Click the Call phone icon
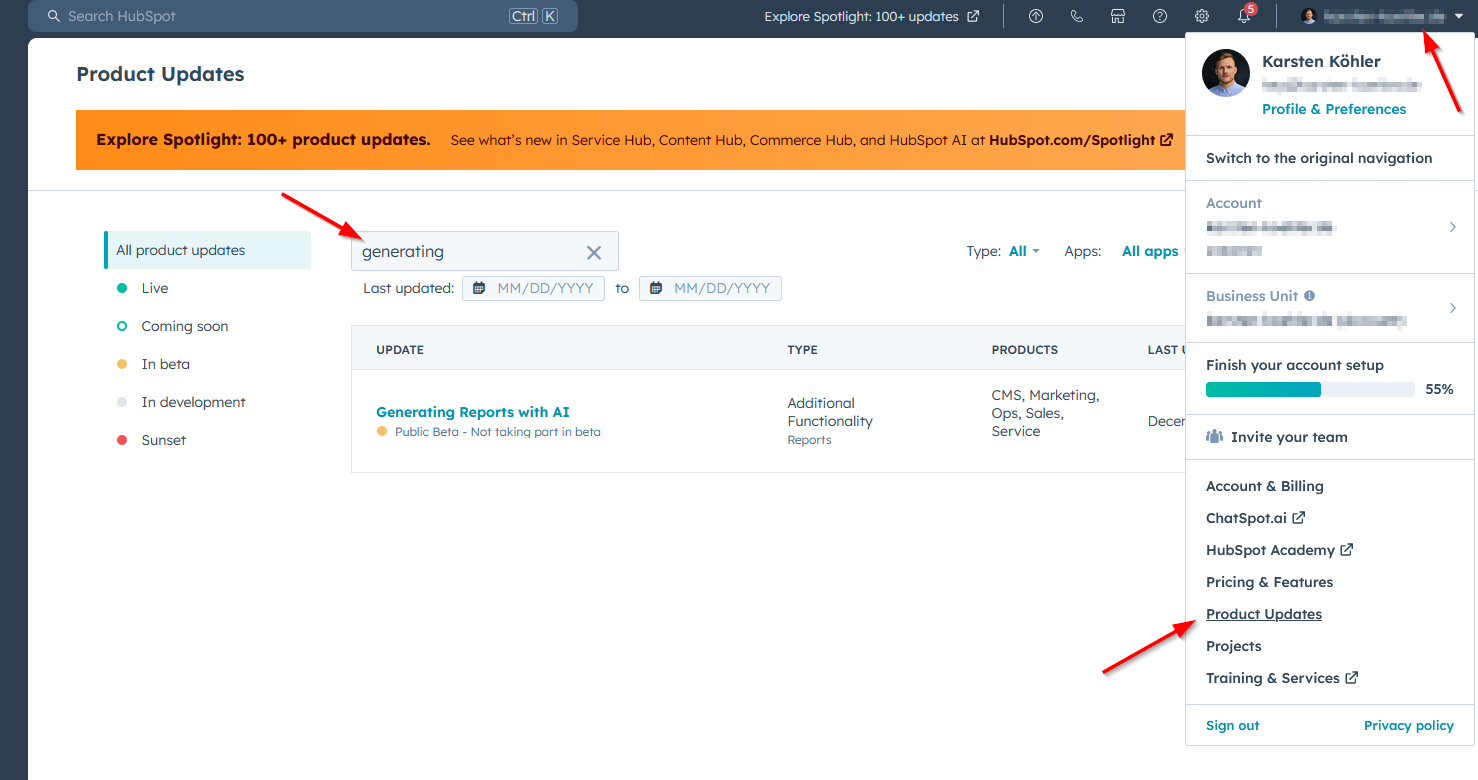Image resolution: width=1478 pixels, height=780 pixels. 1077,16
